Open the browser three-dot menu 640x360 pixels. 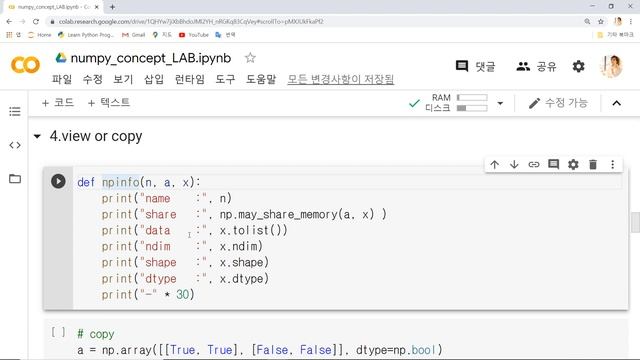coord(631,22)
